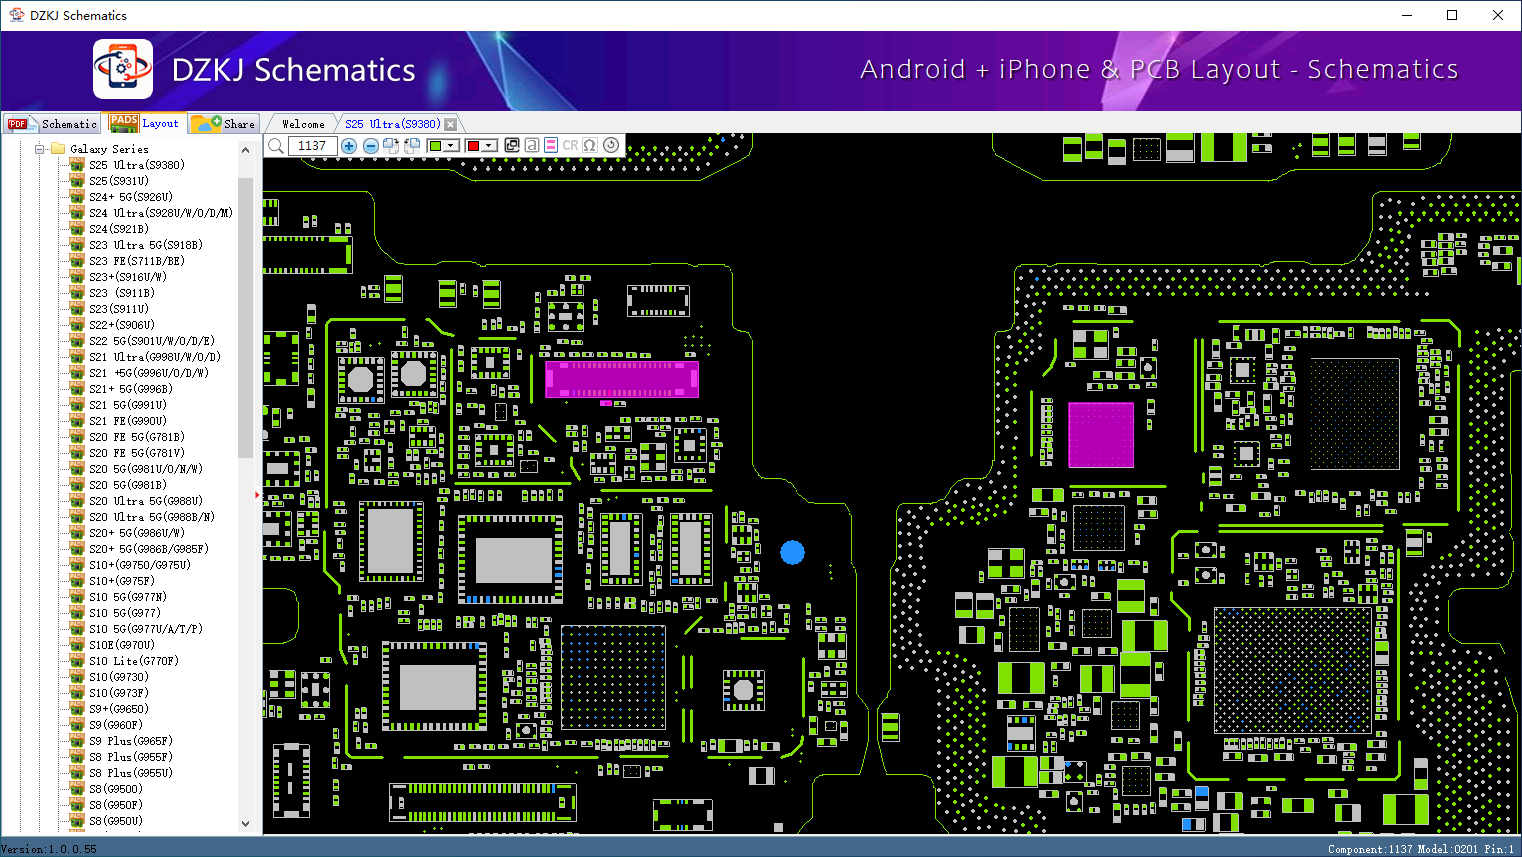Screen dimensions: 1522x857
Task: Open S25(S931U) in the model tree
Action: 118,181
